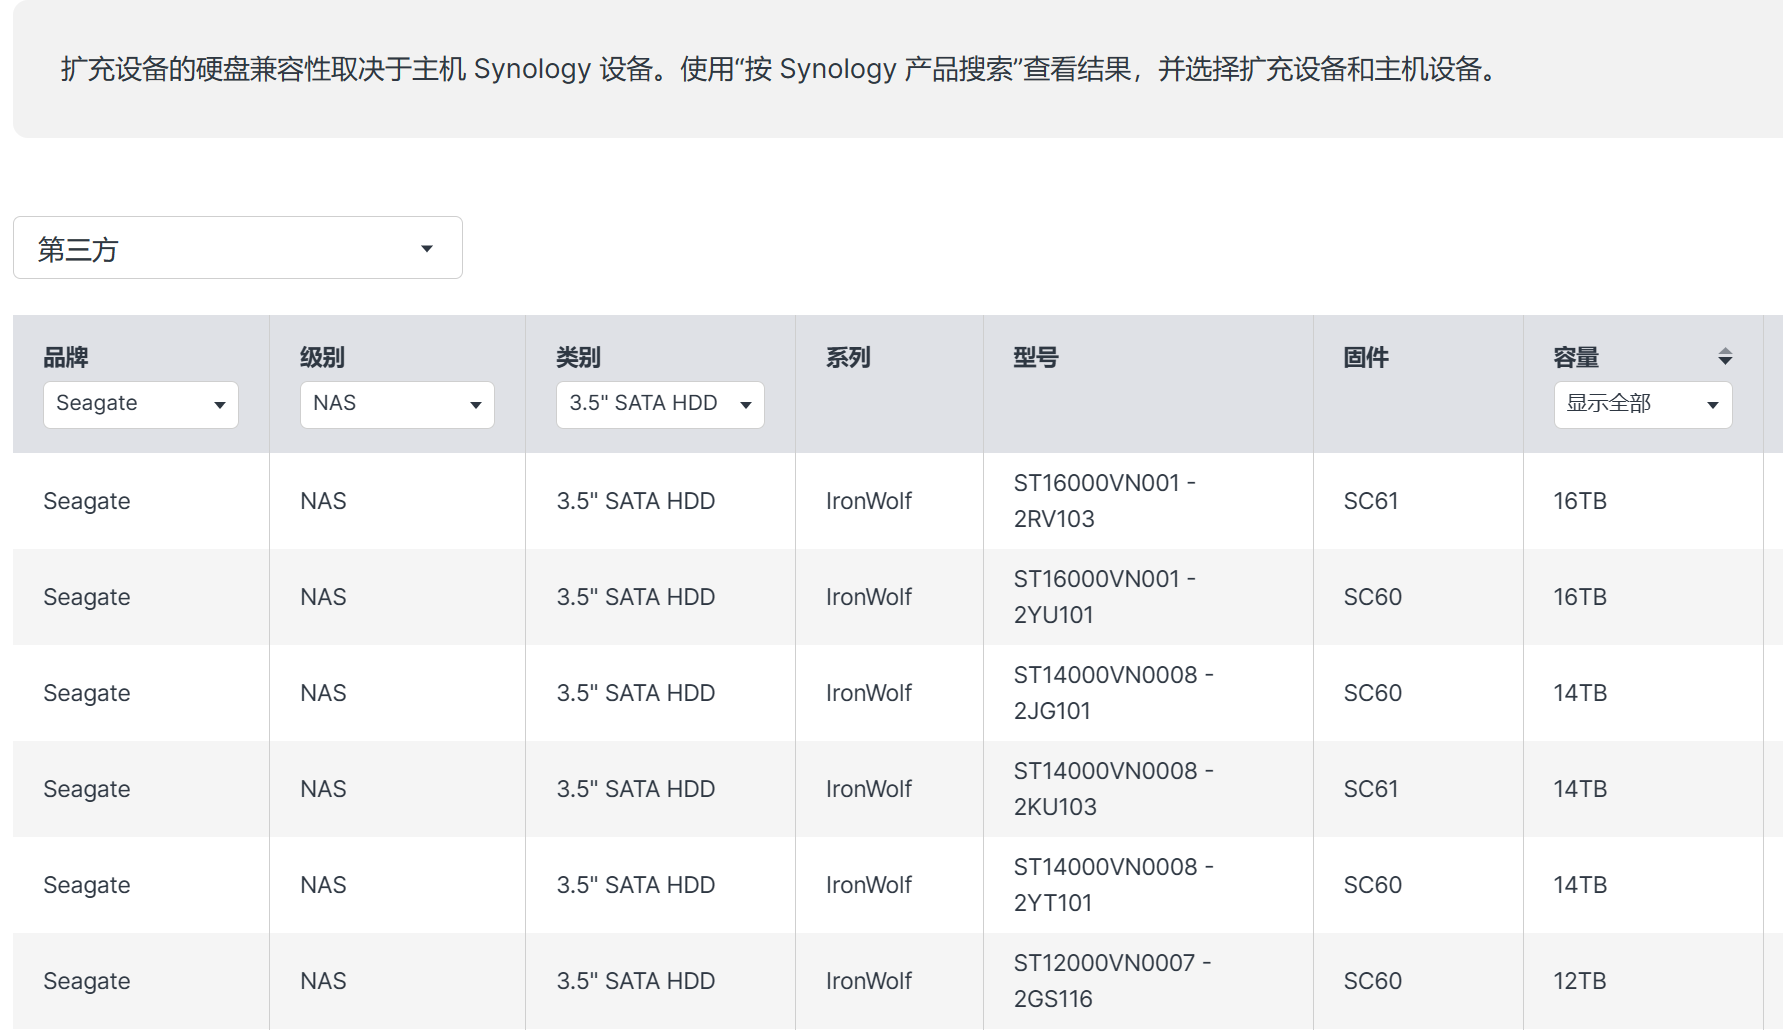Click model ST14000VN0008 - 2KU103

point(1113,789)
